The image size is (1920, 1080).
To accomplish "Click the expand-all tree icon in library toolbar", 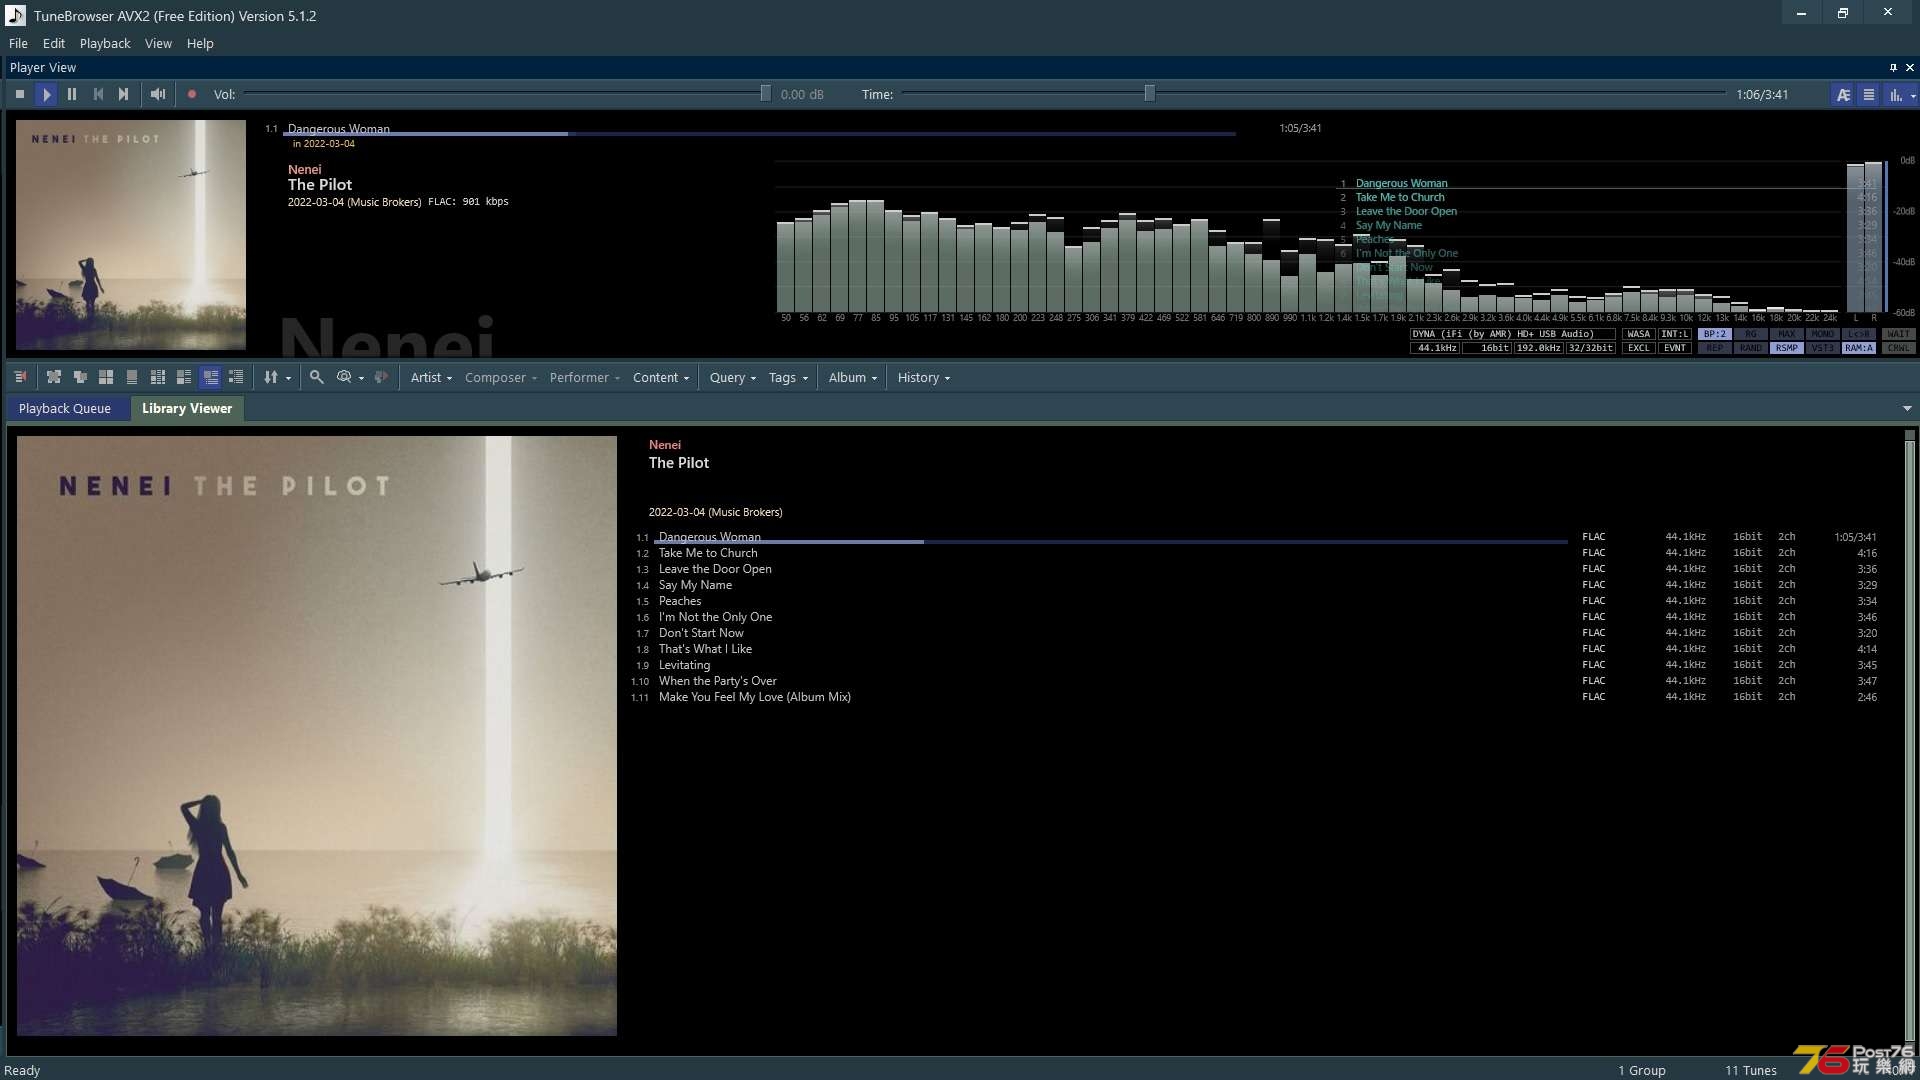I will click(54, 377).
